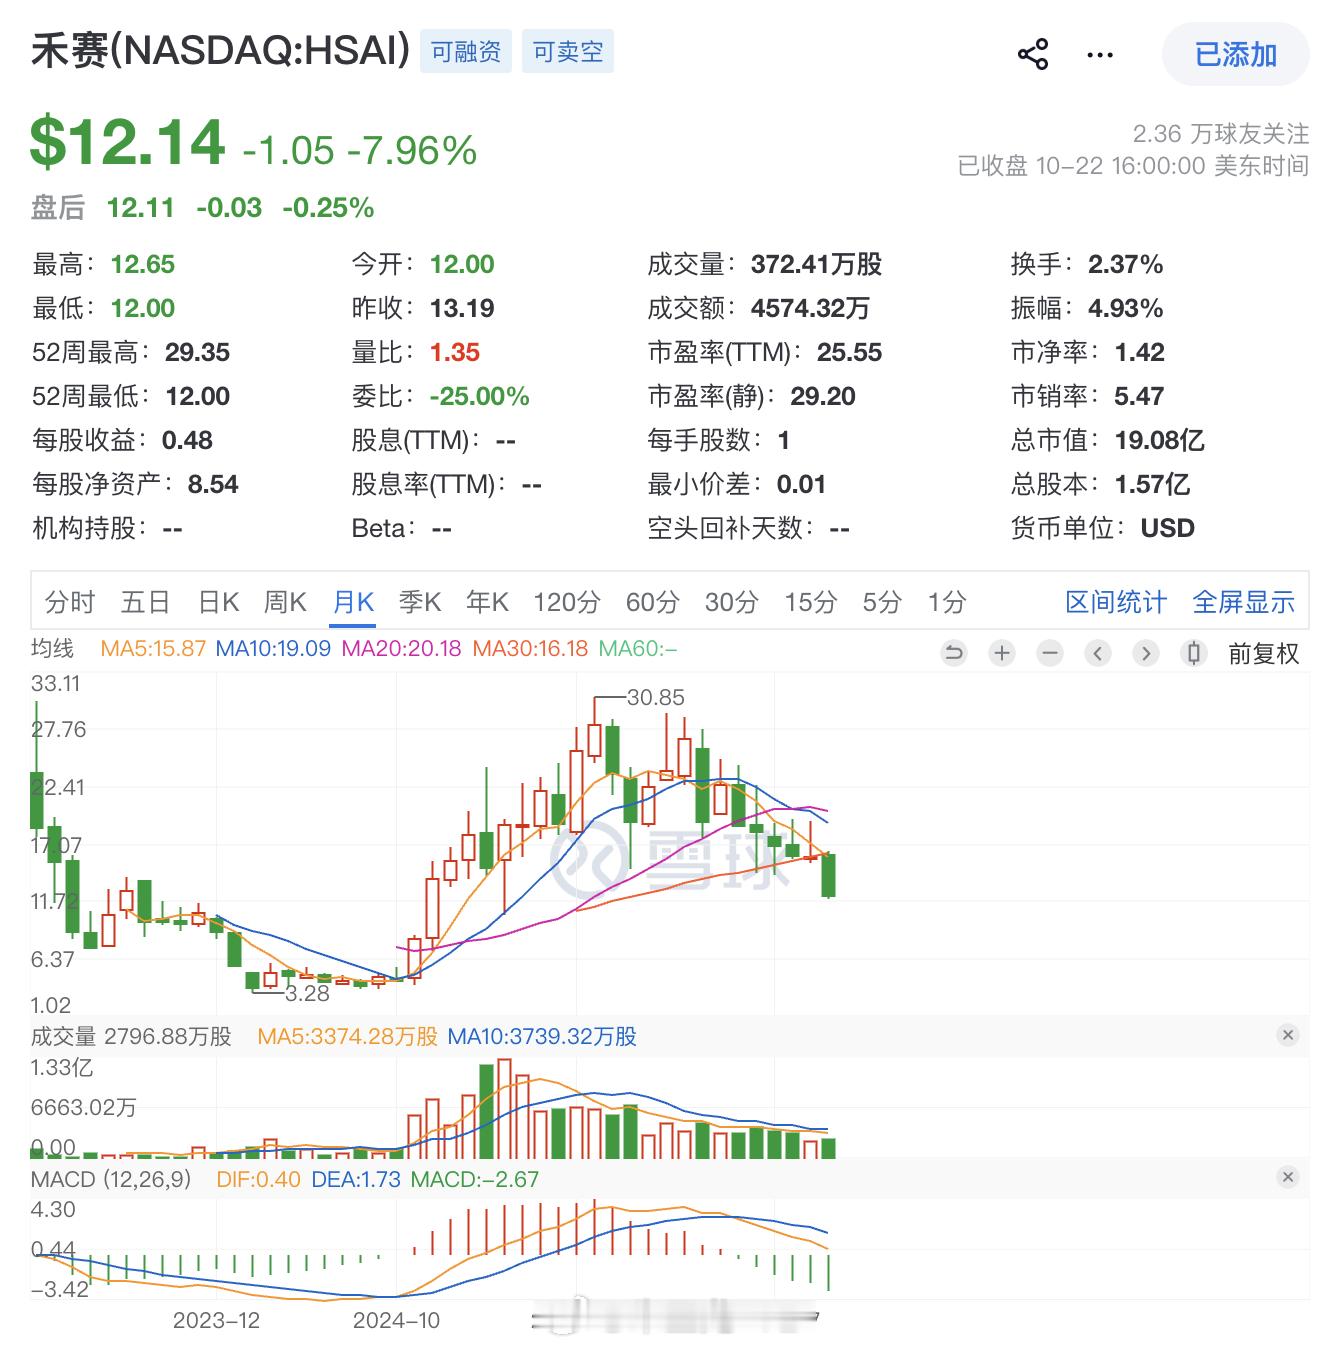Click the MA5:15.87 moving average label
Image resolution: width=1344 pixels, height=1348 pixels.
[x=153, y=648]
